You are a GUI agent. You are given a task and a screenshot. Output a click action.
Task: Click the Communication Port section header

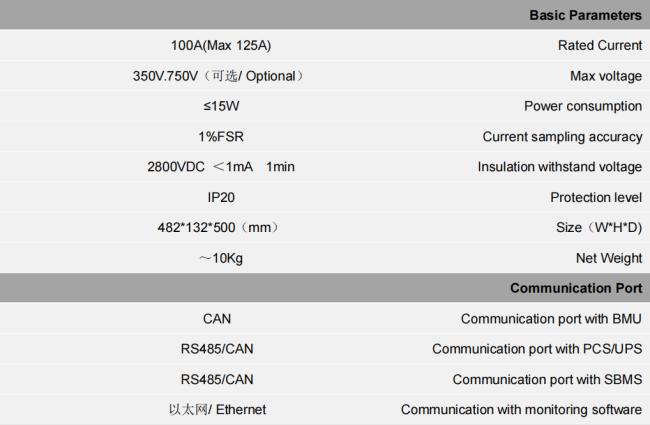tap(576, 288)
